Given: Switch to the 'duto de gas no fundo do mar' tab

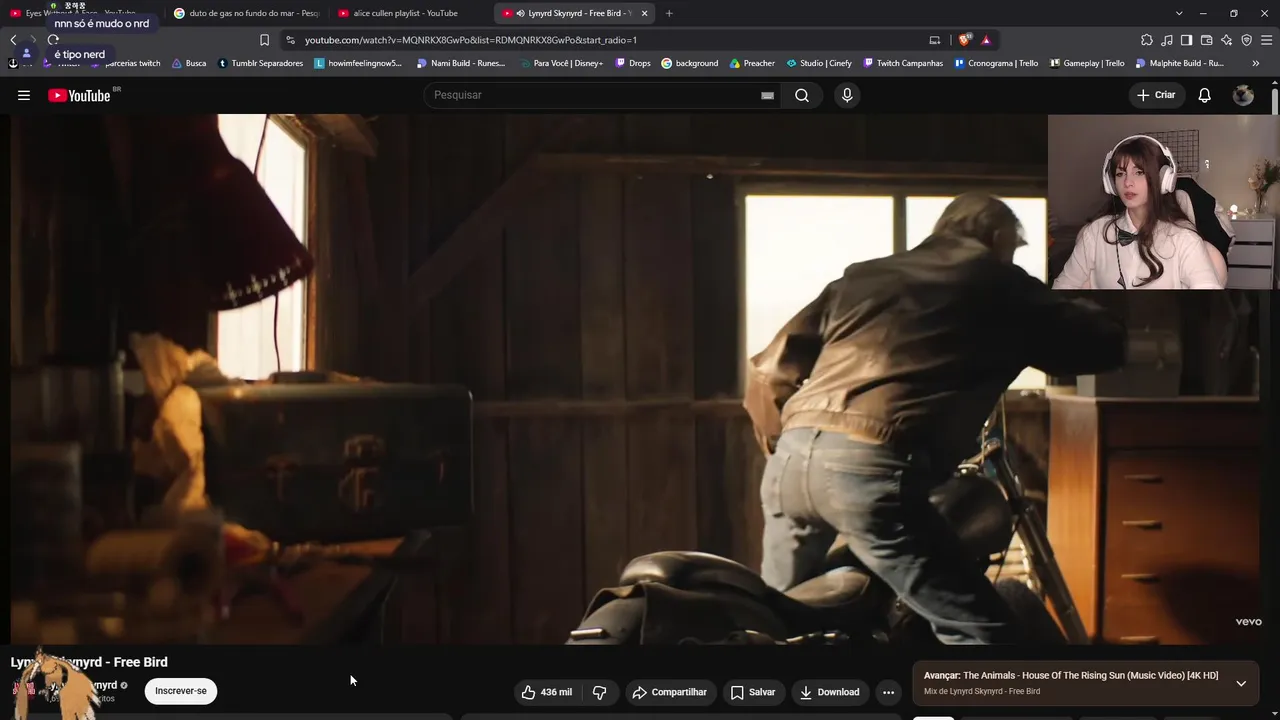Looking at the screenshot, I should (x=246, y=13).
